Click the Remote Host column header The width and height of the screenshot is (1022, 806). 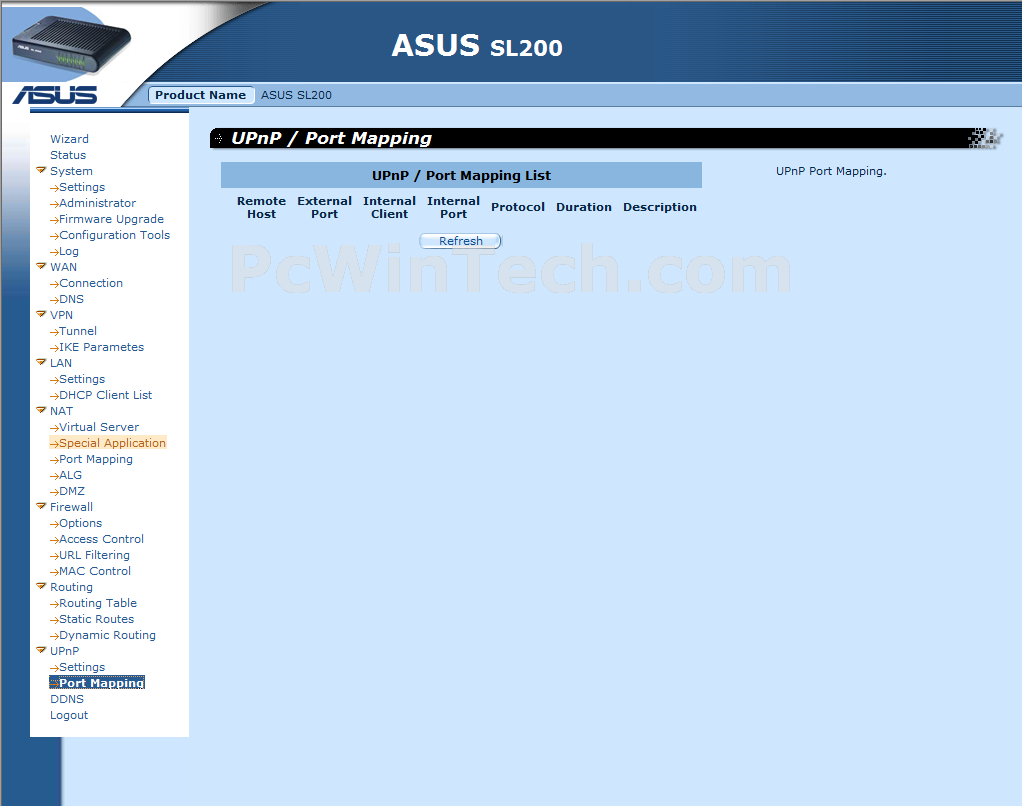coord(261,207)
